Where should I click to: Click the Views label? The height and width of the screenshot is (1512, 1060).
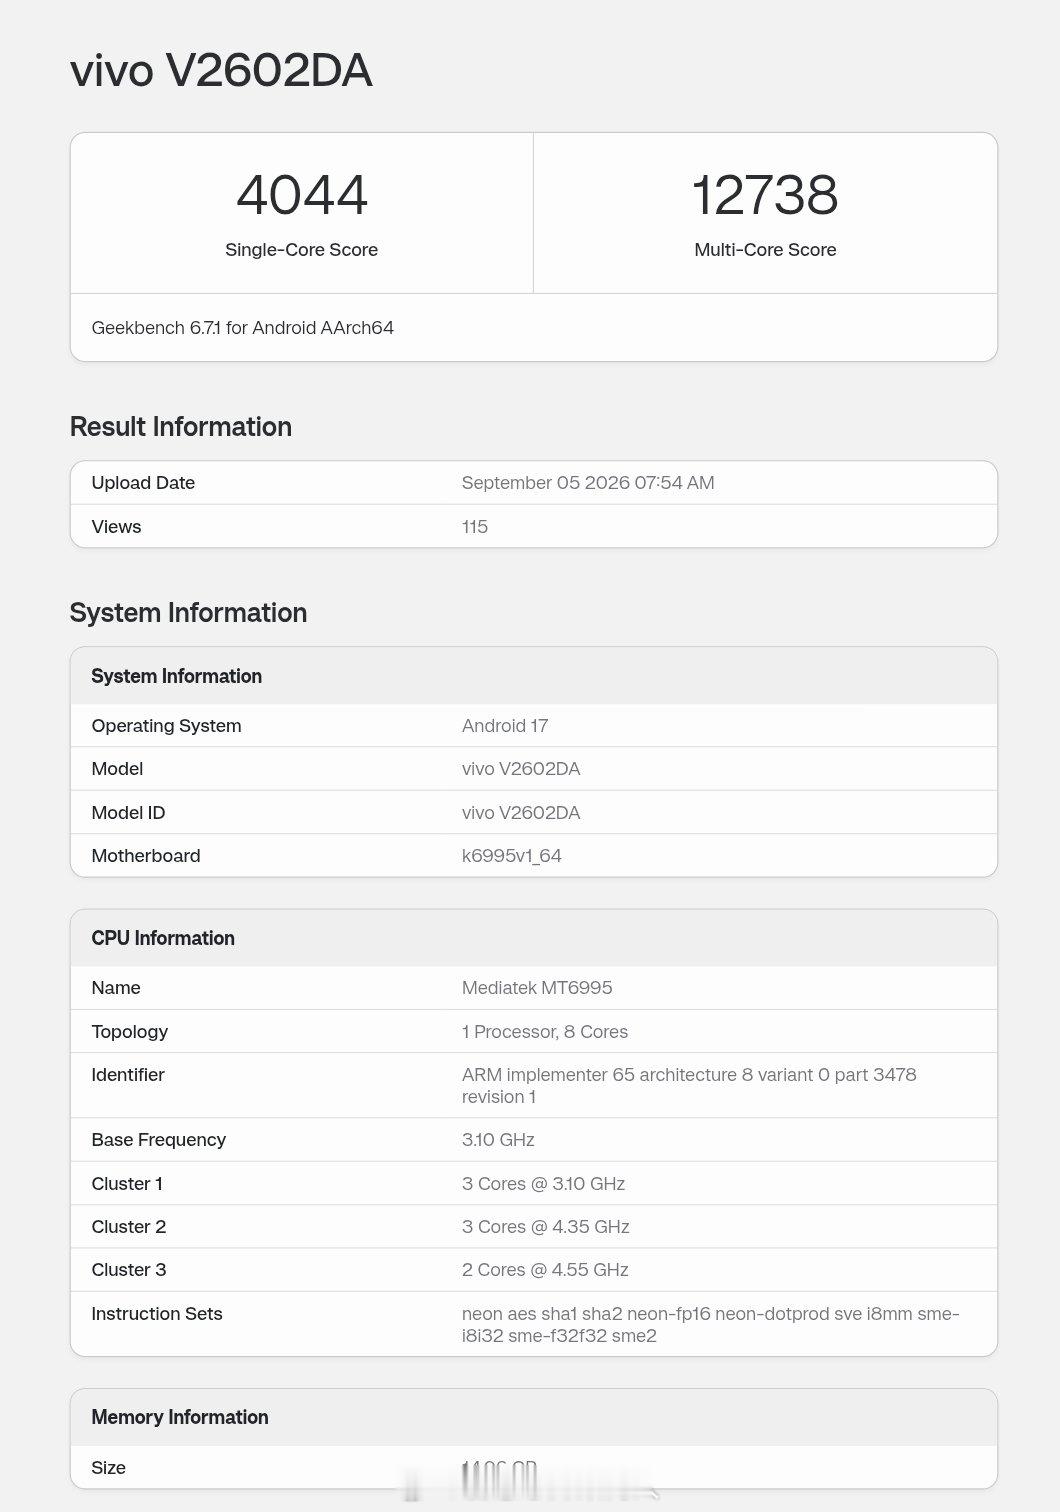tap(116, 527)
